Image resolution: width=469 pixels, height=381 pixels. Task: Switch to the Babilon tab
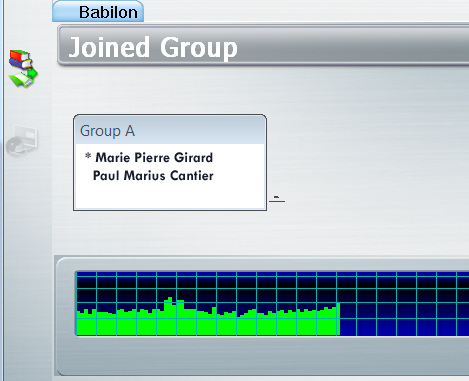point(98,12)
